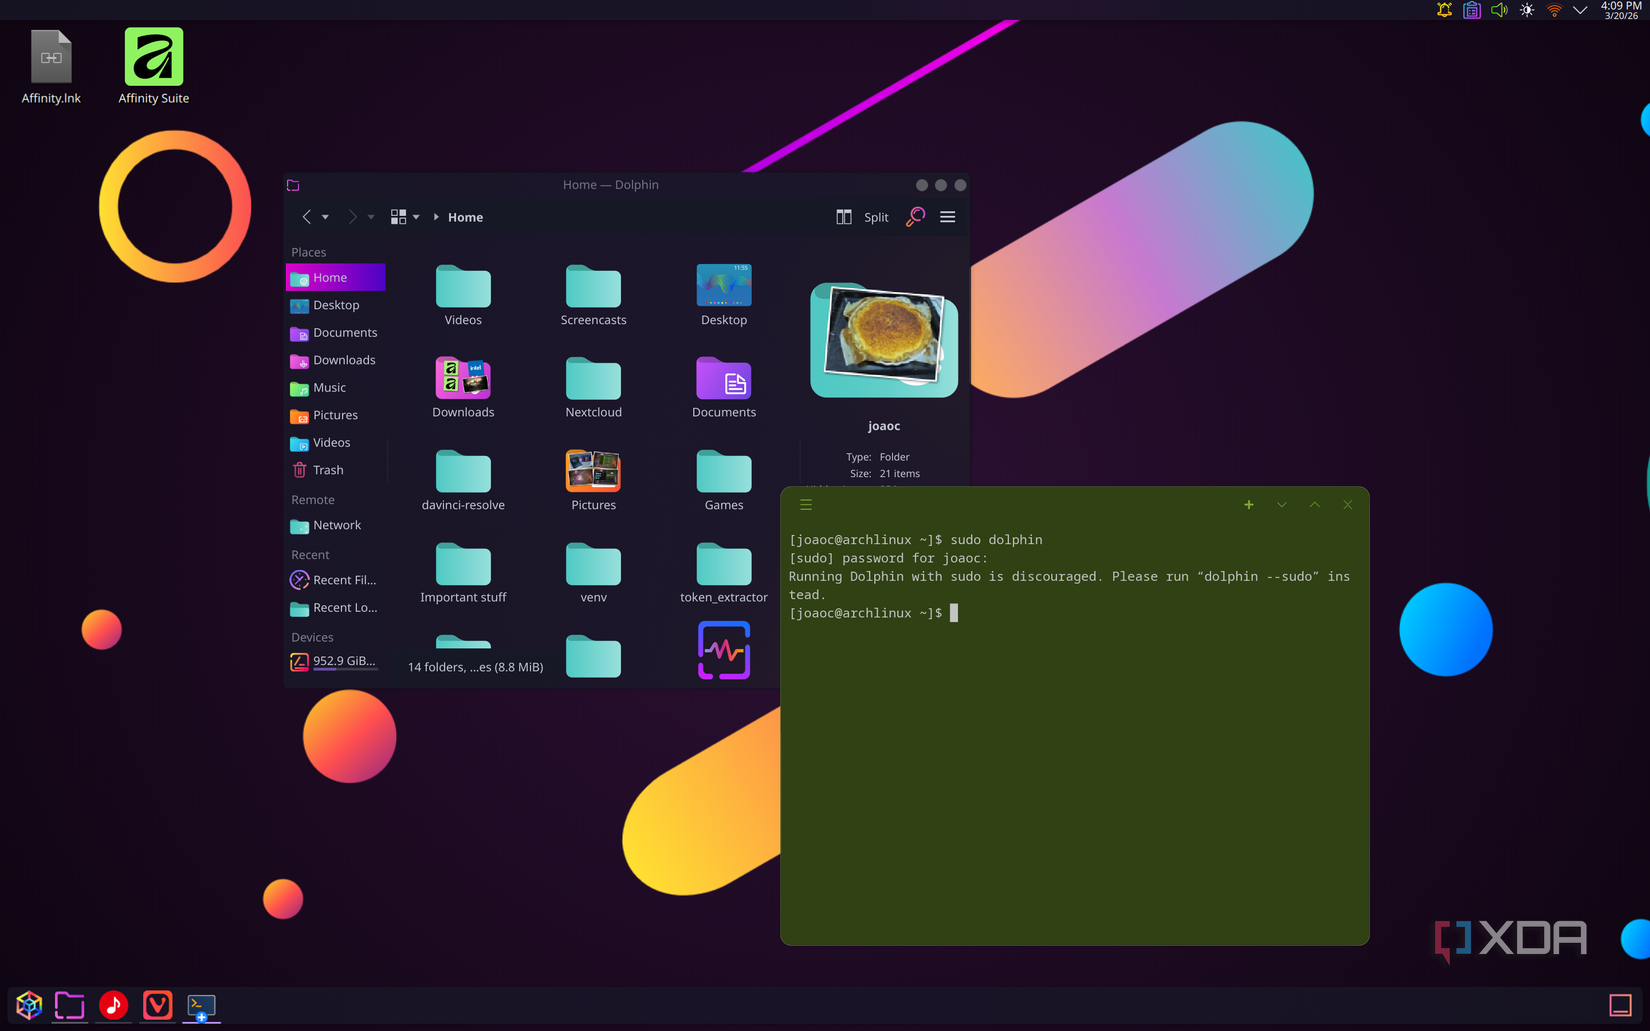
Task: Click the Home breadcrumb in location bar
Action: [x=465, y=217]
